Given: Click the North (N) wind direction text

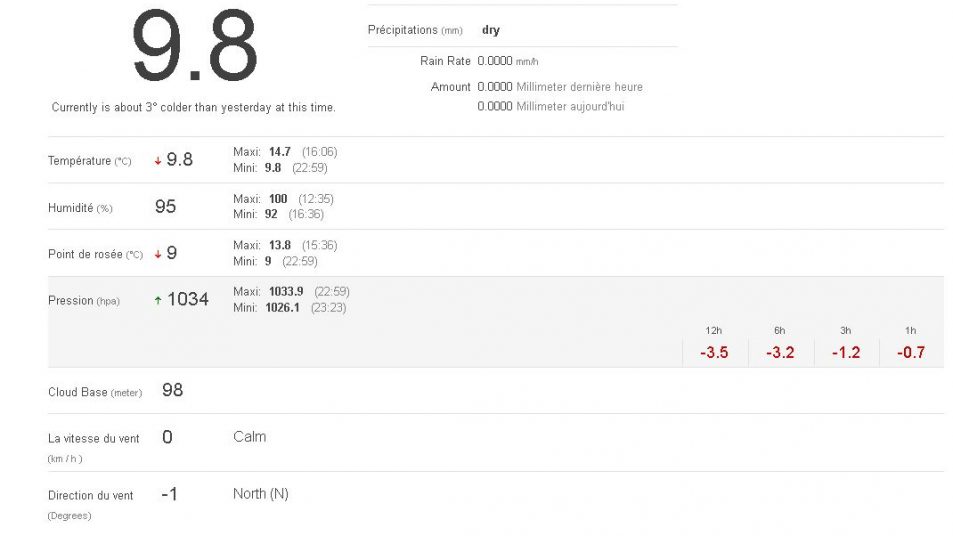Looking at the screenshot, I should [x=260, y=494].
